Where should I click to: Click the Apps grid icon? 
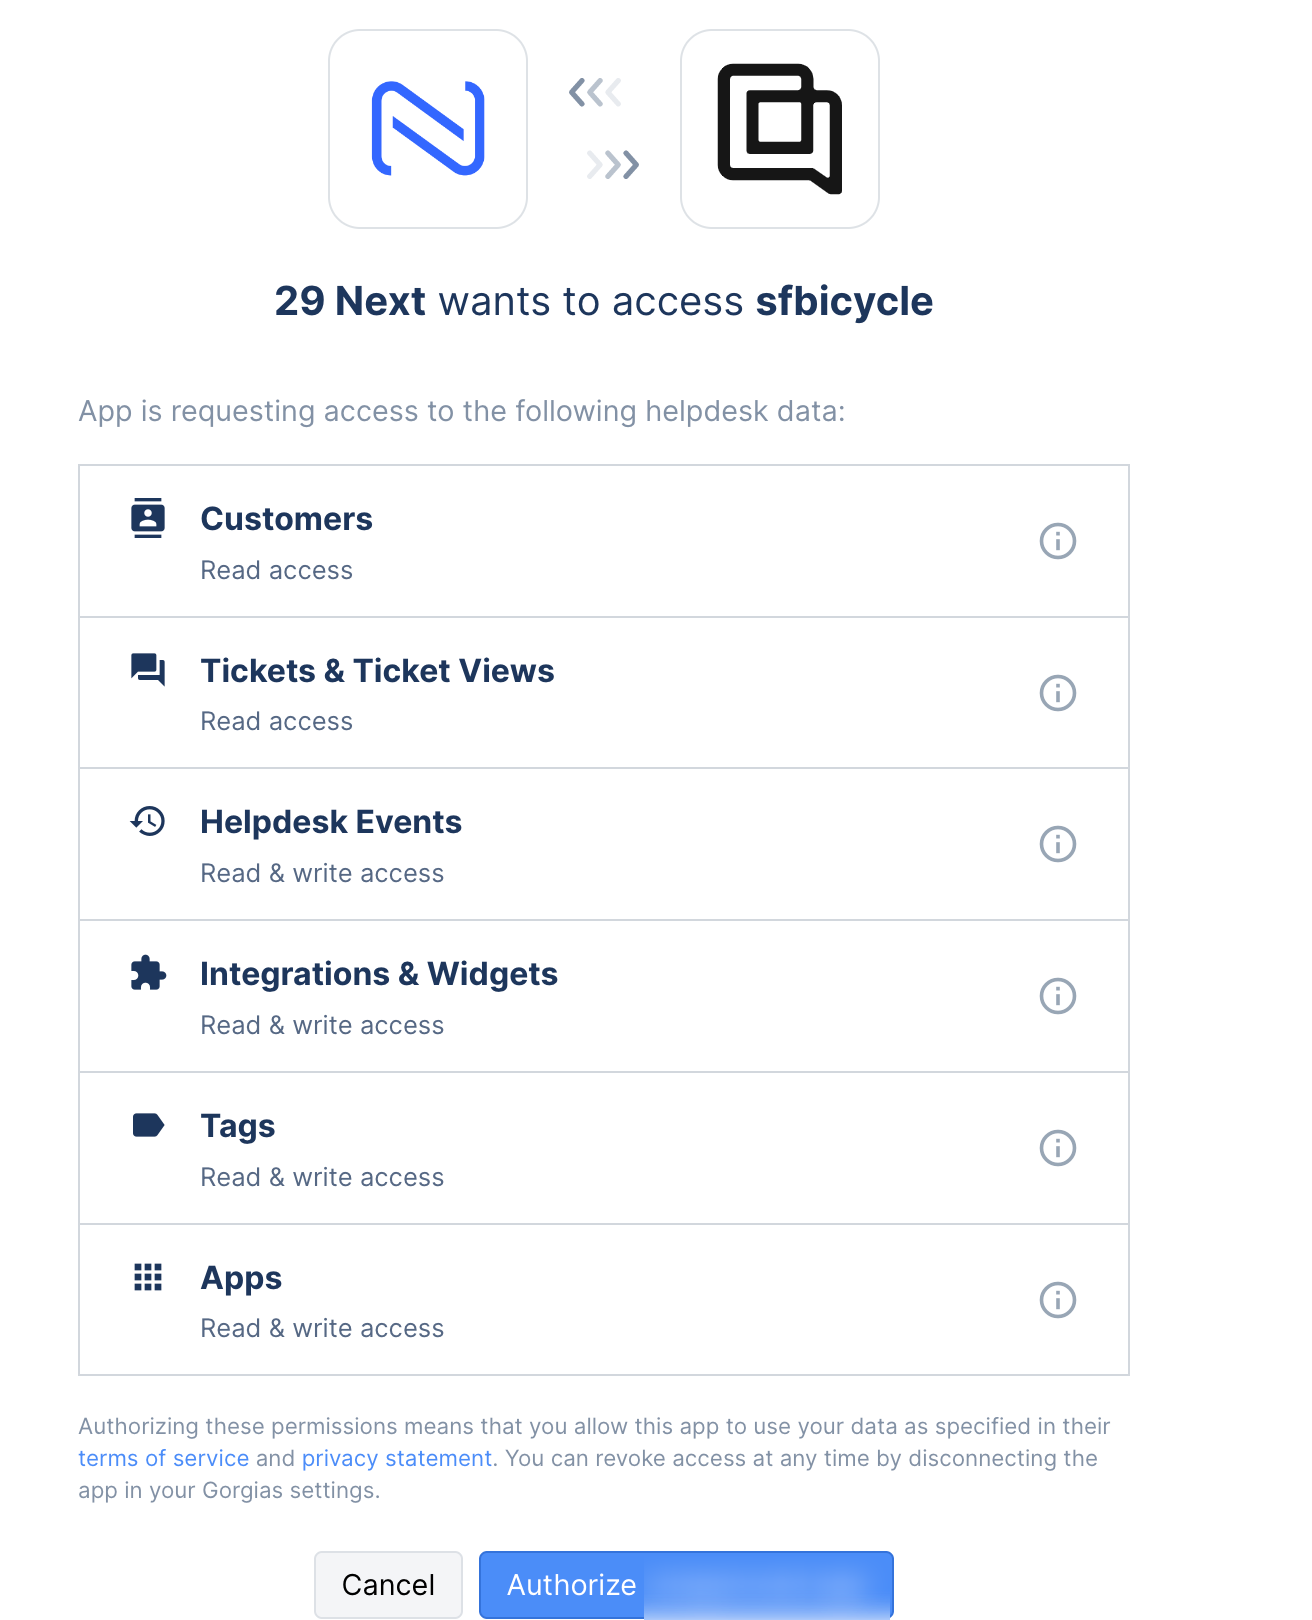(148, 1277)
